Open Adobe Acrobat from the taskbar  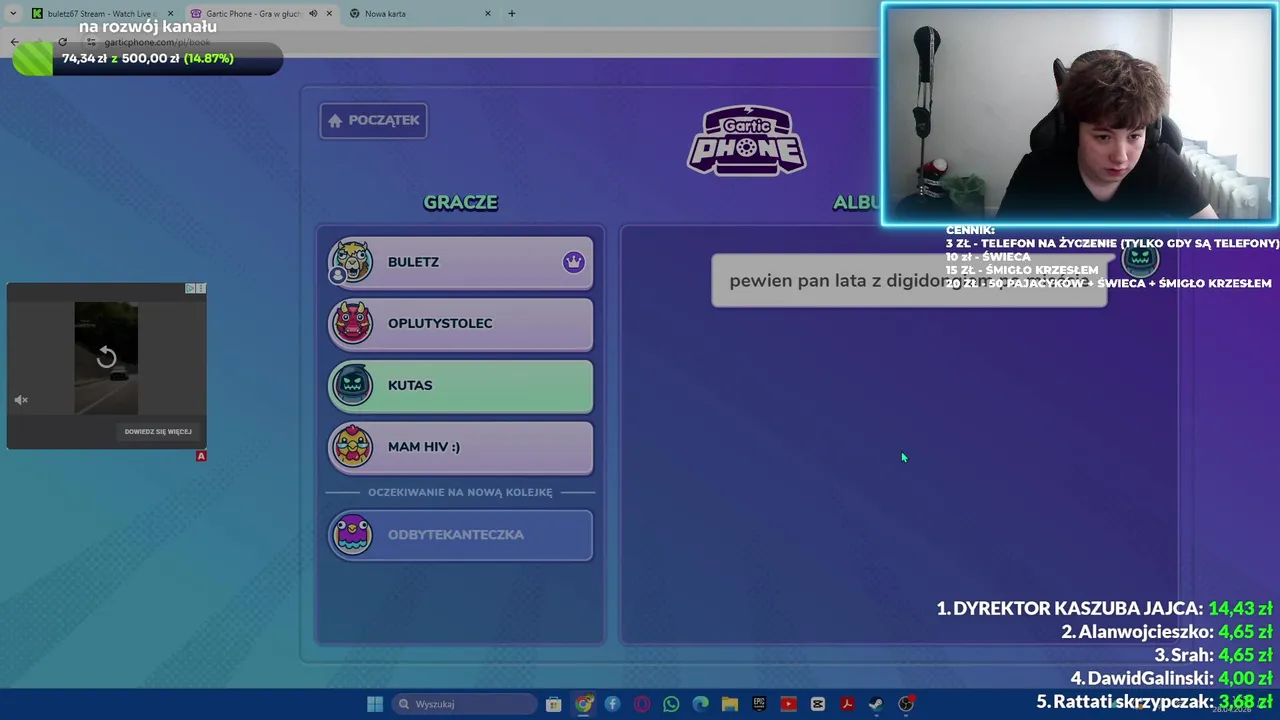(x=847, y=704)
